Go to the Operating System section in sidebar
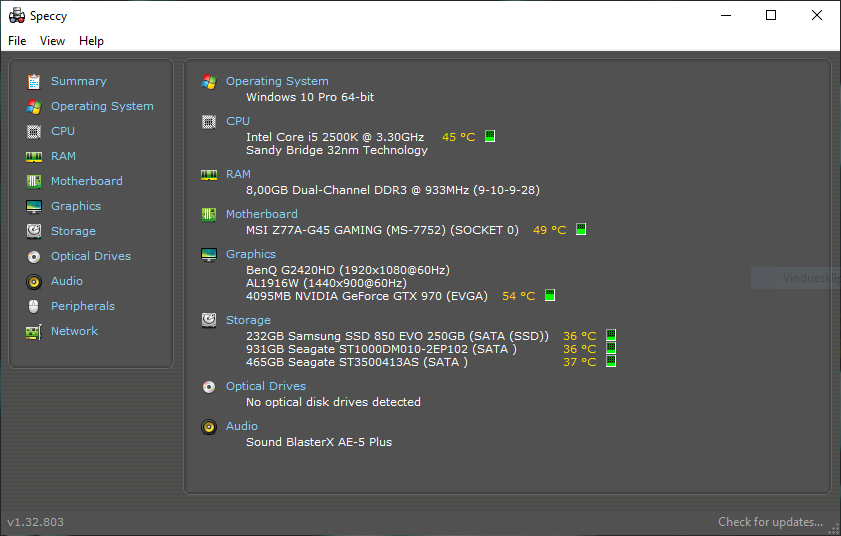This screenshot has height=536, width=841. tap(102, 106)
